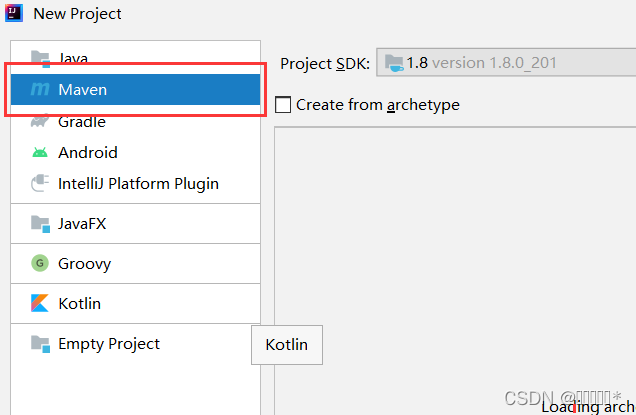Choose Gradle in project list
636x415 pixels.
pos(135,121)
